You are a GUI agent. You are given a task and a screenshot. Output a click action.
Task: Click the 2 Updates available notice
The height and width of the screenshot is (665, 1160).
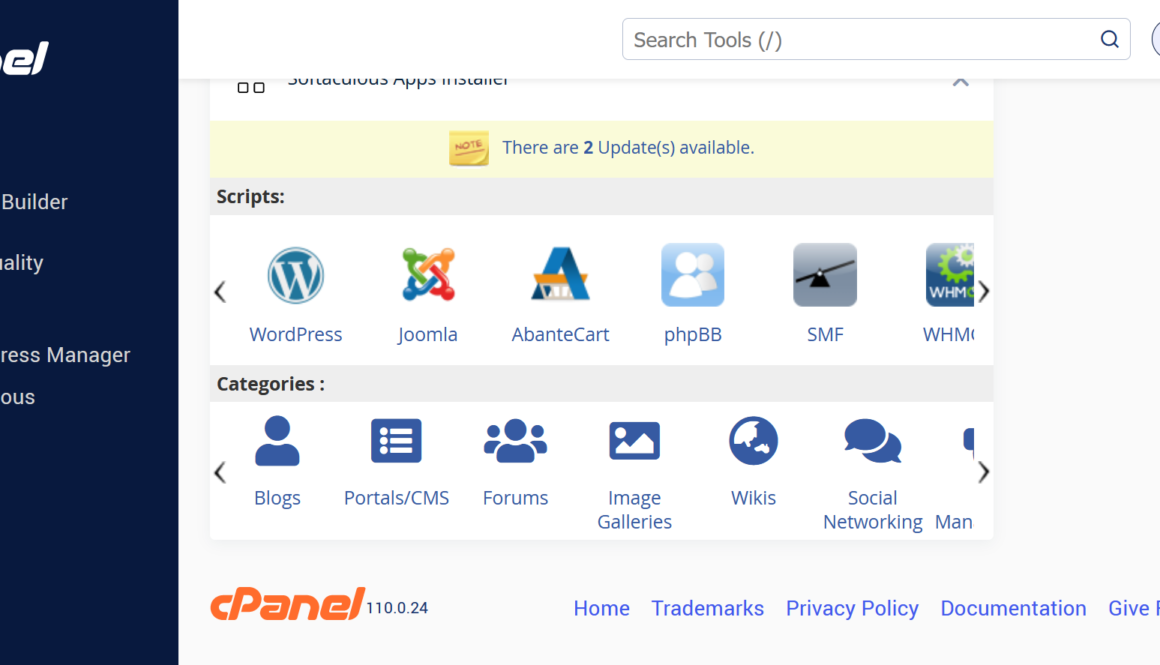pyautogui.click(x=627, y=148)
